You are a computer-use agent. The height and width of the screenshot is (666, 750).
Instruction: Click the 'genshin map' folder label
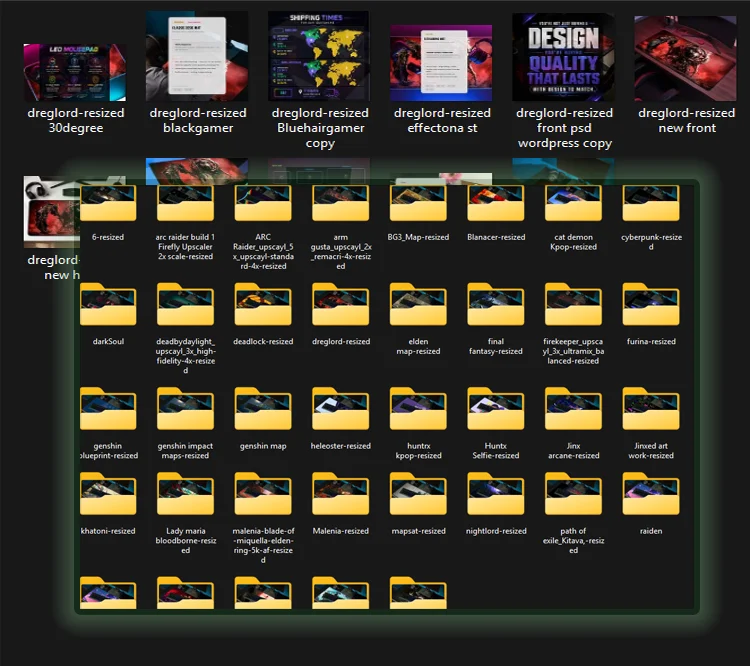(263, 445)
